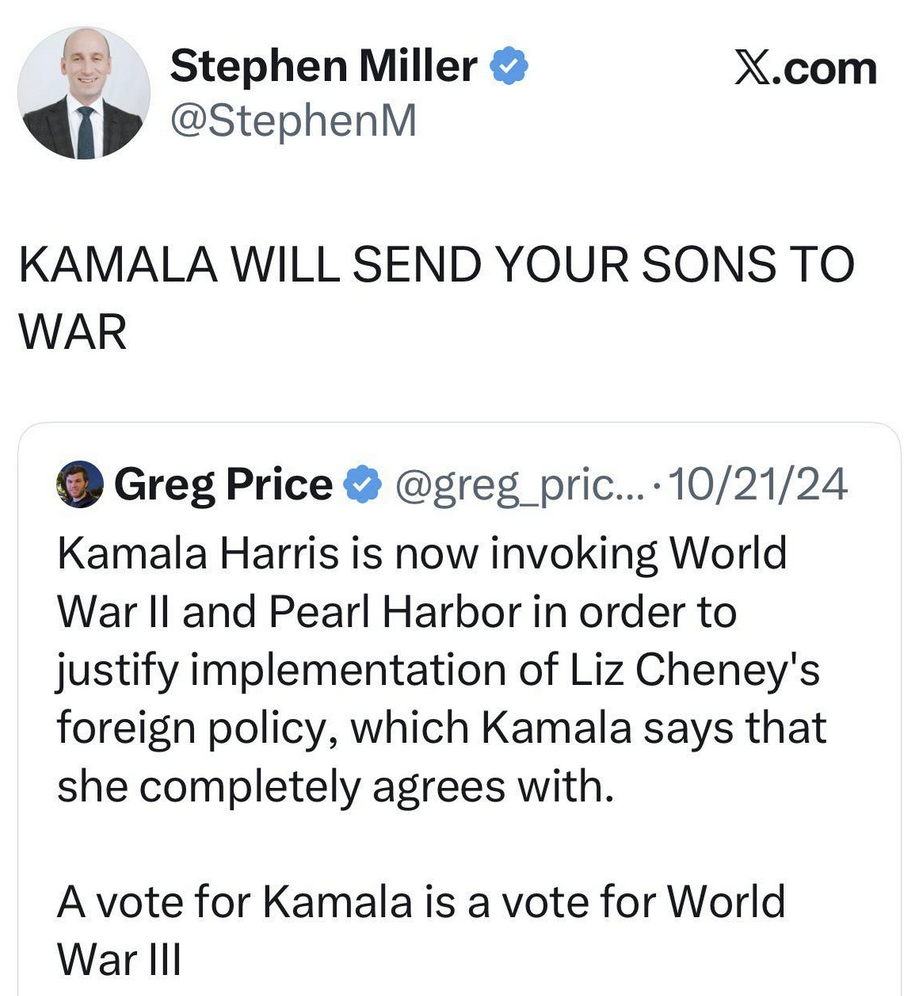Open the @StephenM handle
Viewport: 914px width, 996px height.
[x=292, y=121]
